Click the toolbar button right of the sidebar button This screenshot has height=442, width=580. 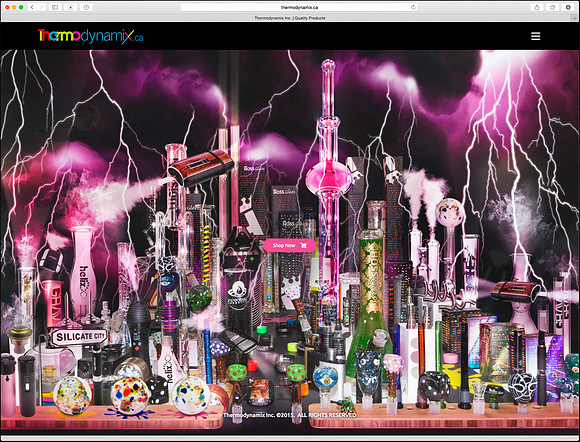tap(70, 7)
